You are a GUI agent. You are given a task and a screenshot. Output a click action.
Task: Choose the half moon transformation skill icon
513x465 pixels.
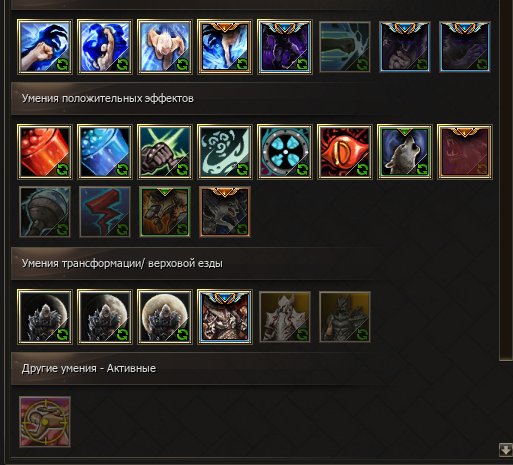pyautogui.click(x=105, y=317)
